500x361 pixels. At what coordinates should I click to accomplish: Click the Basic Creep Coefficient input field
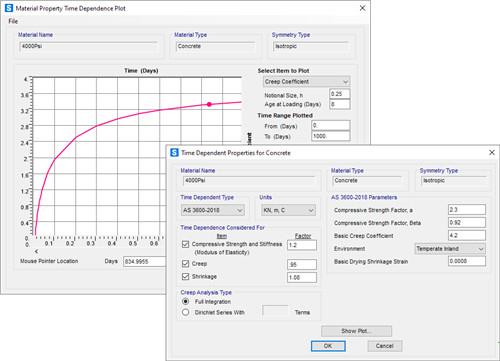click(x=467, y=235)
